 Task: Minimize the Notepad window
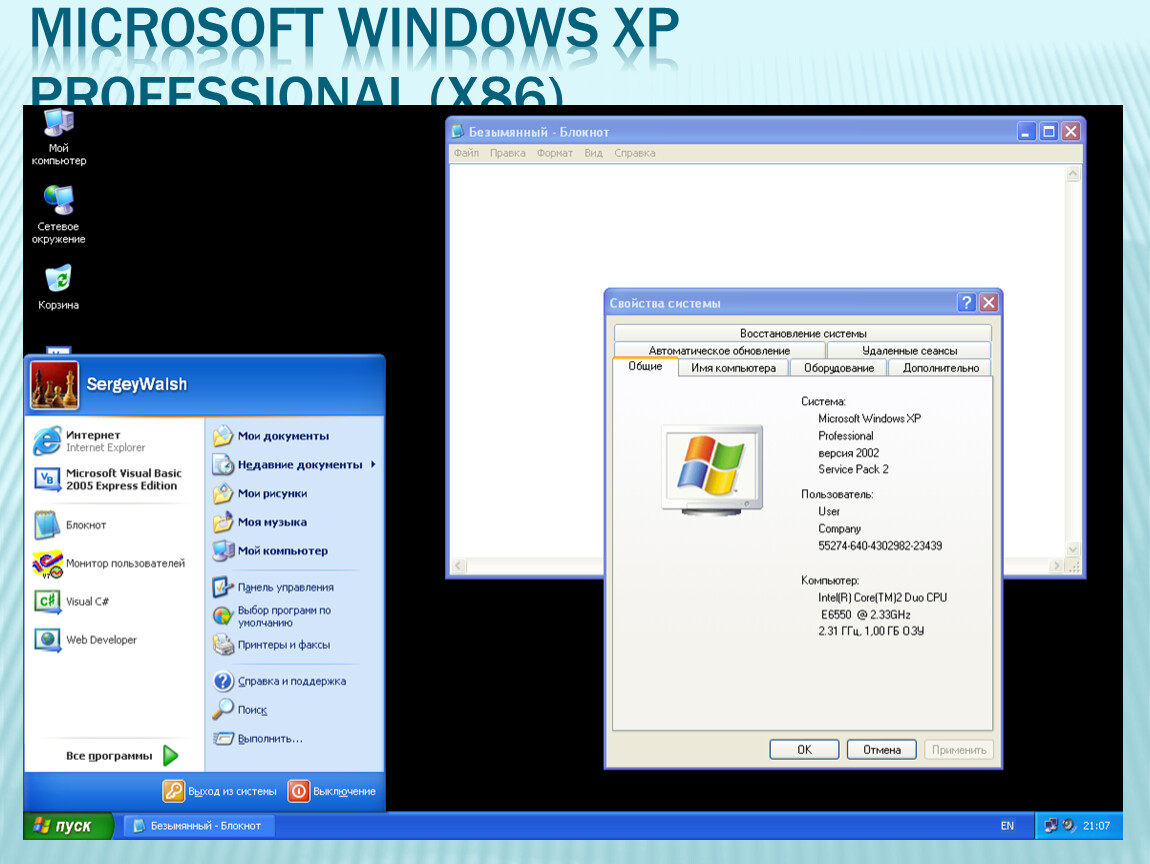click(1027, 131)
